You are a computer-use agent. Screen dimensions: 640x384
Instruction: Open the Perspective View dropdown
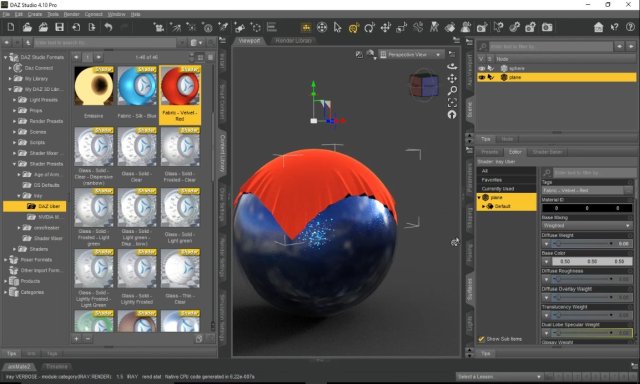(411, 54)
